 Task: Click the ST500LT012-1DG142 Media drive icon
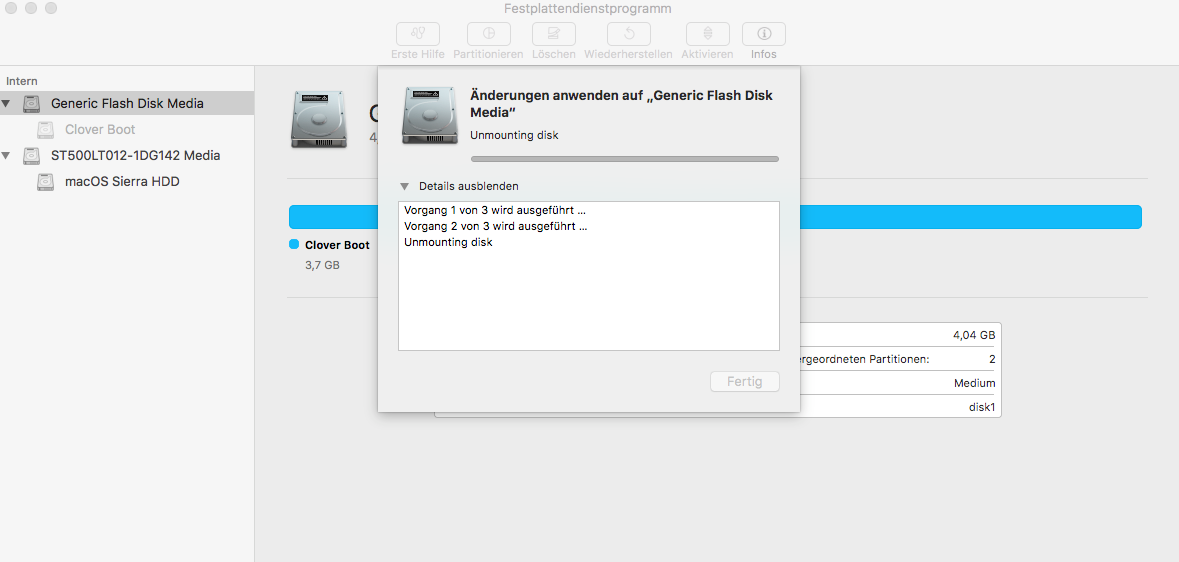32,156
